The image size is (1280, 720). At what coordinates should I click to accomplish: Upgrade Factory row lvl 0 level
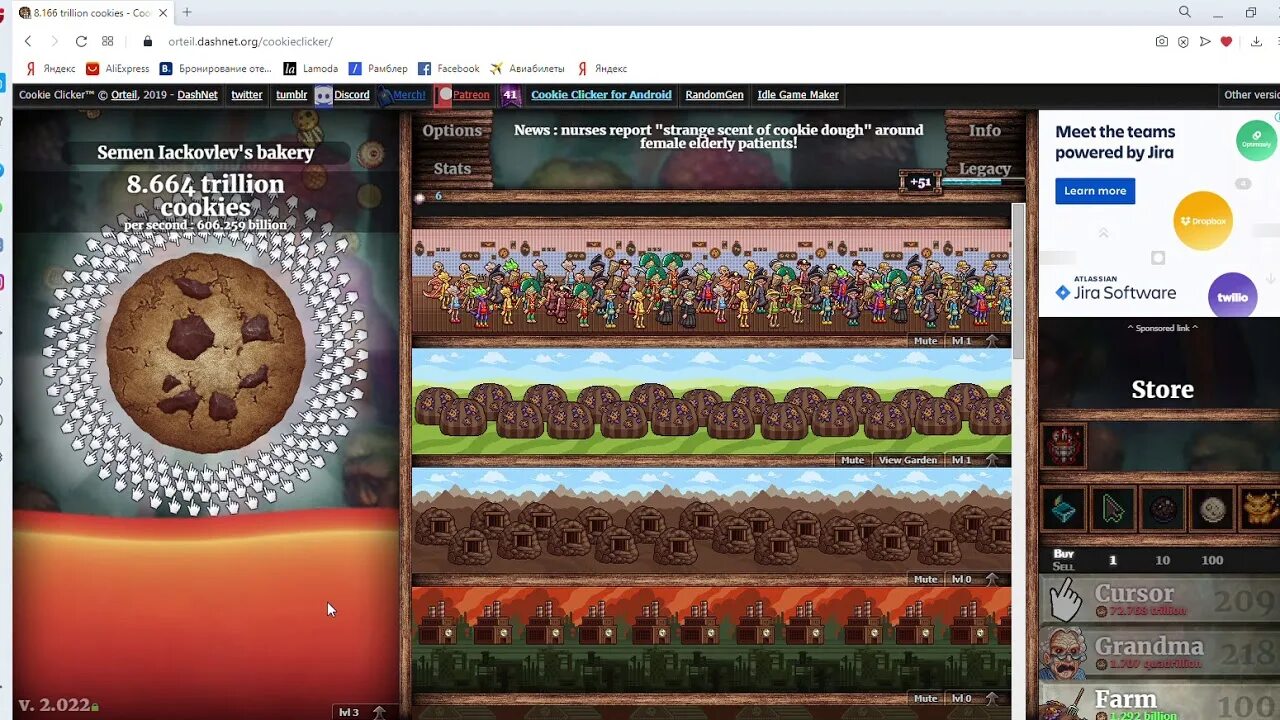(975, 698)
